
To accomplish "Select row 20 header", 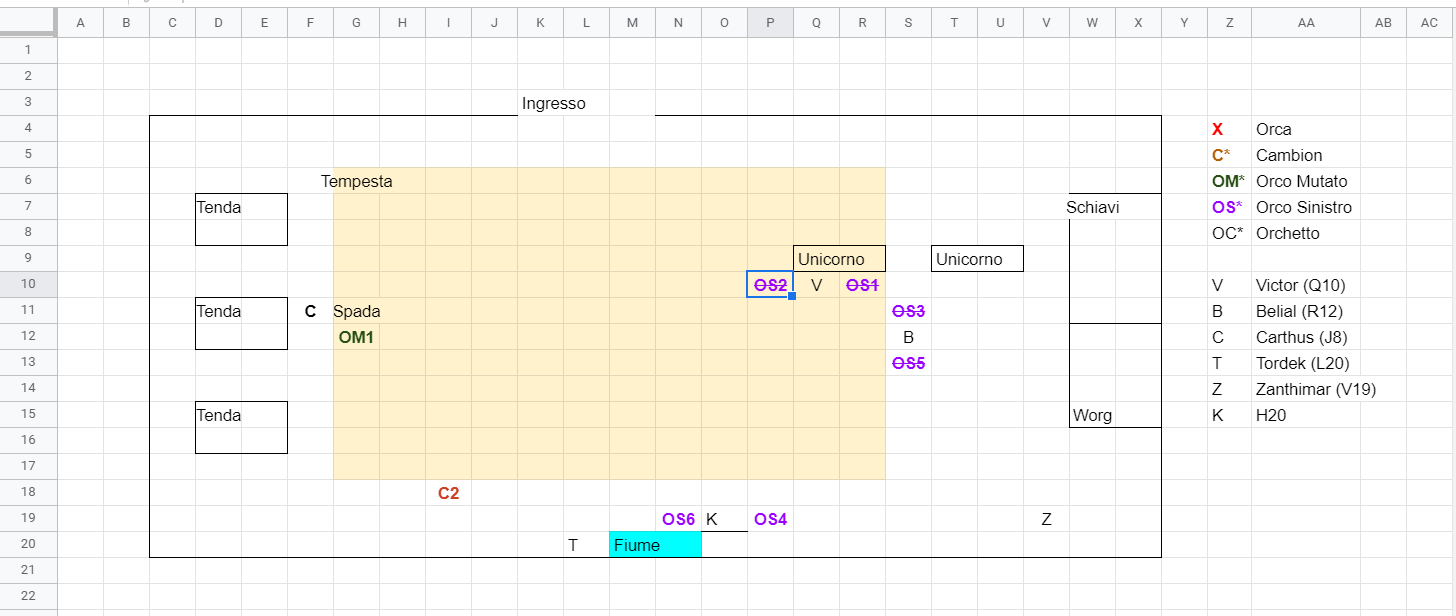I will 28,545.
